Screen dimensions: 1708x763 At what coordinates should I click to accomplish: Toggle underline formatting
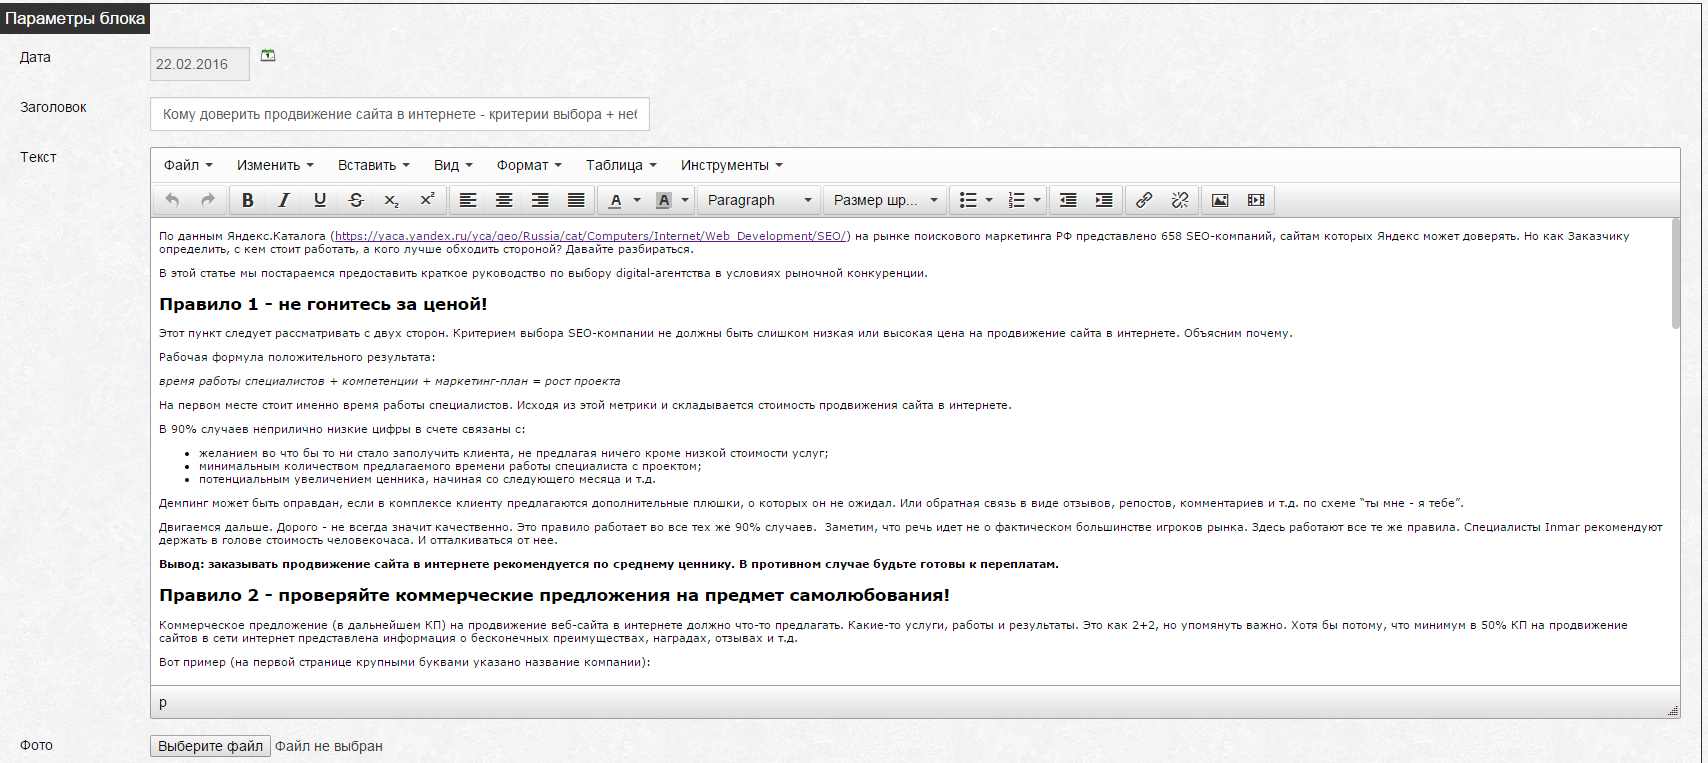320,200
